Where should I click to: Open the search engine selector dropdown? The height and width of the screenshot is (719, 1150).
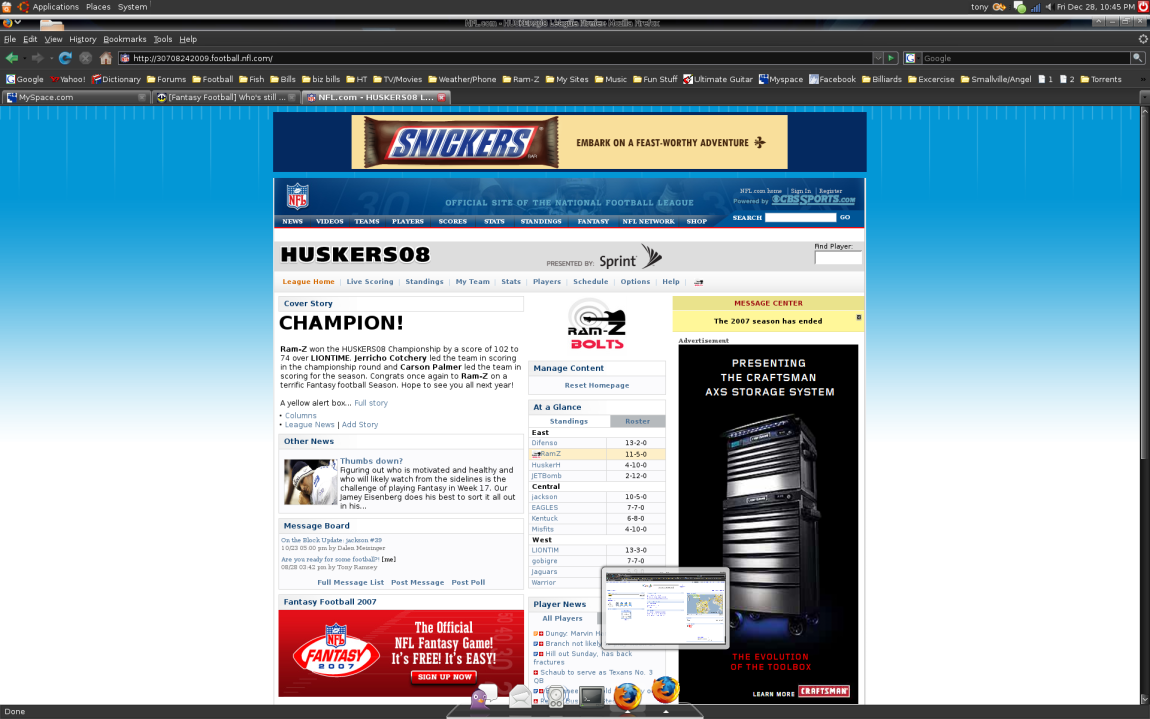point(912,58)
